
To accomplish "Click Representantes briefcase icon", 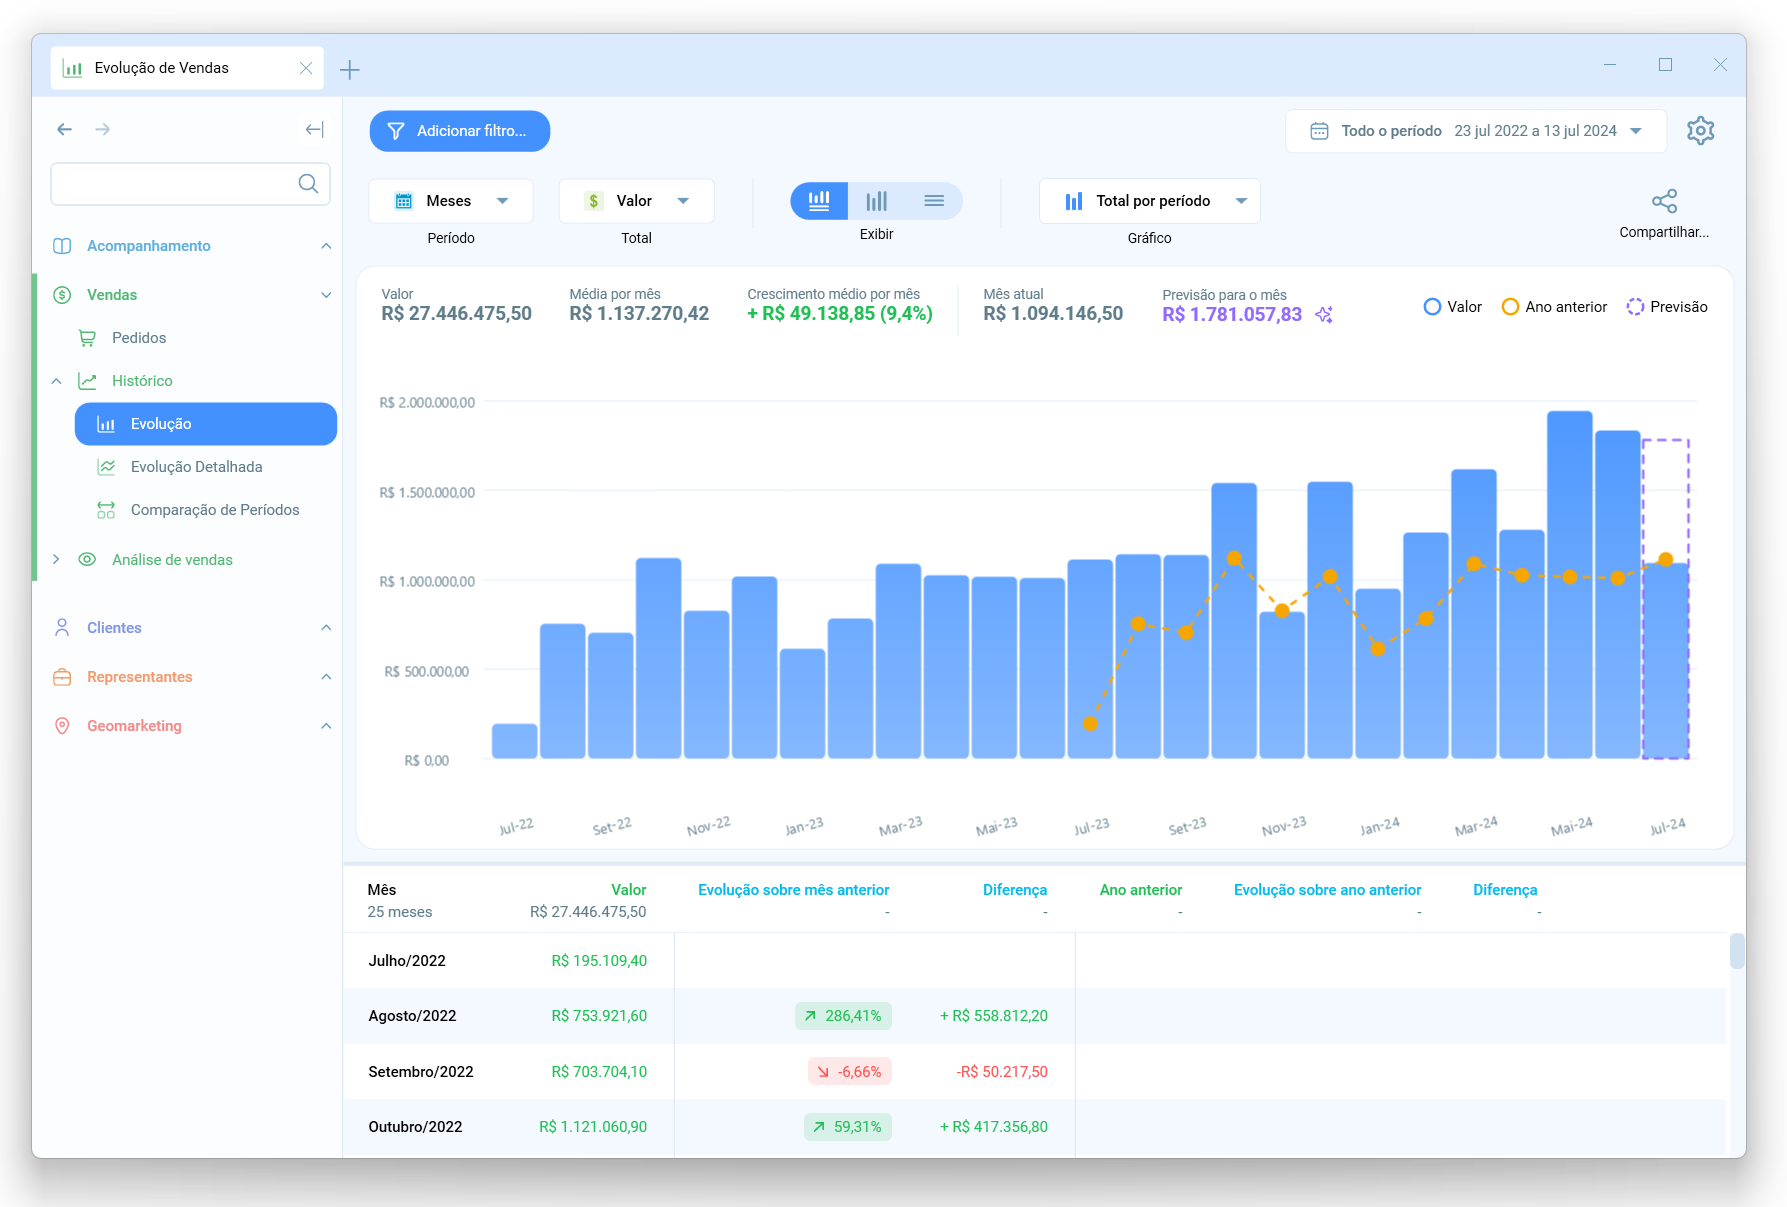I will (62, 677).
